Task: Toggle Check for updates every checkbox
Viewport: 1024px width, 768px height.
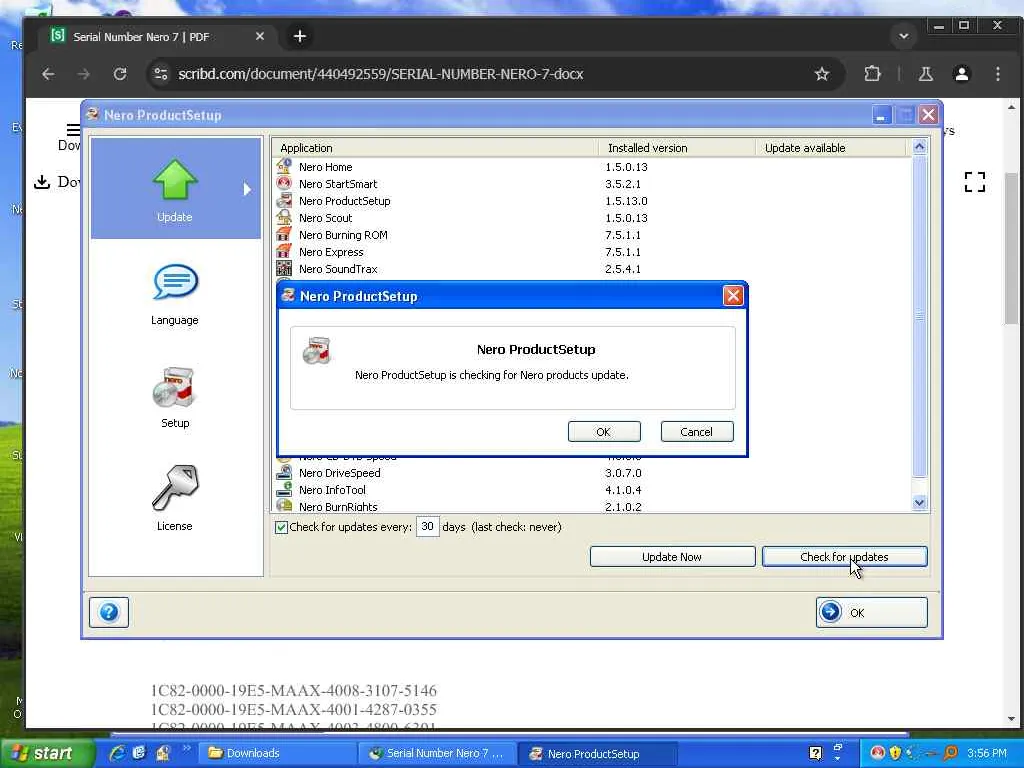Action: tap(281, 527)
